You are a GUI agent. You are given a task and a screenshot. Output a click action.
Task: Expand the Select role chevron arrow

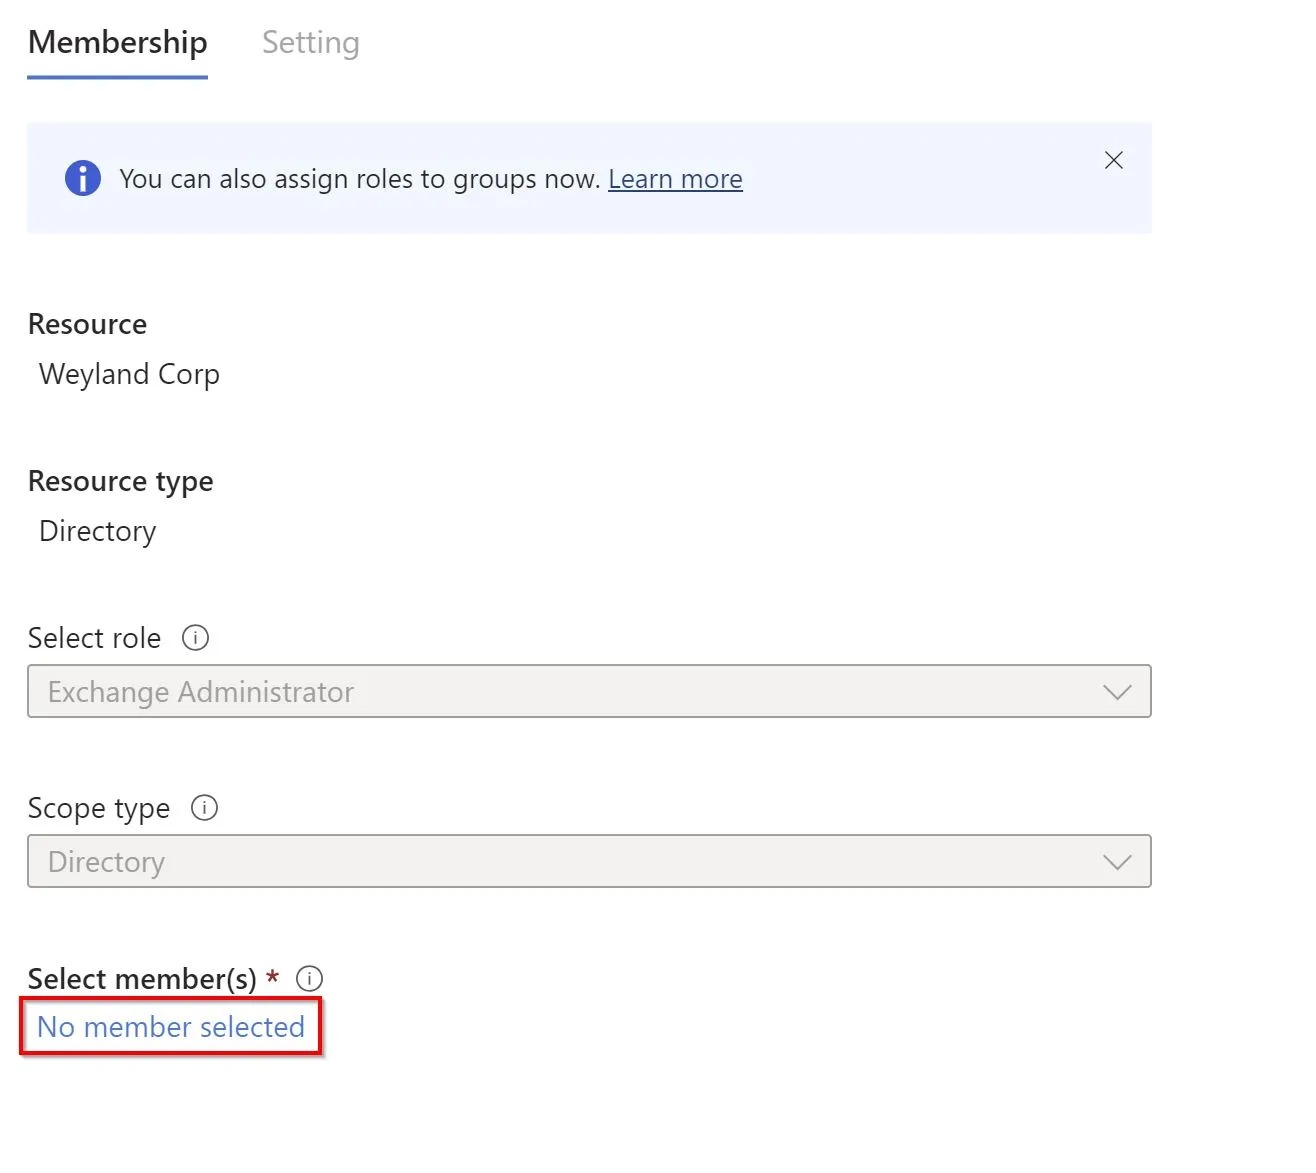[x=1116, y=692]
